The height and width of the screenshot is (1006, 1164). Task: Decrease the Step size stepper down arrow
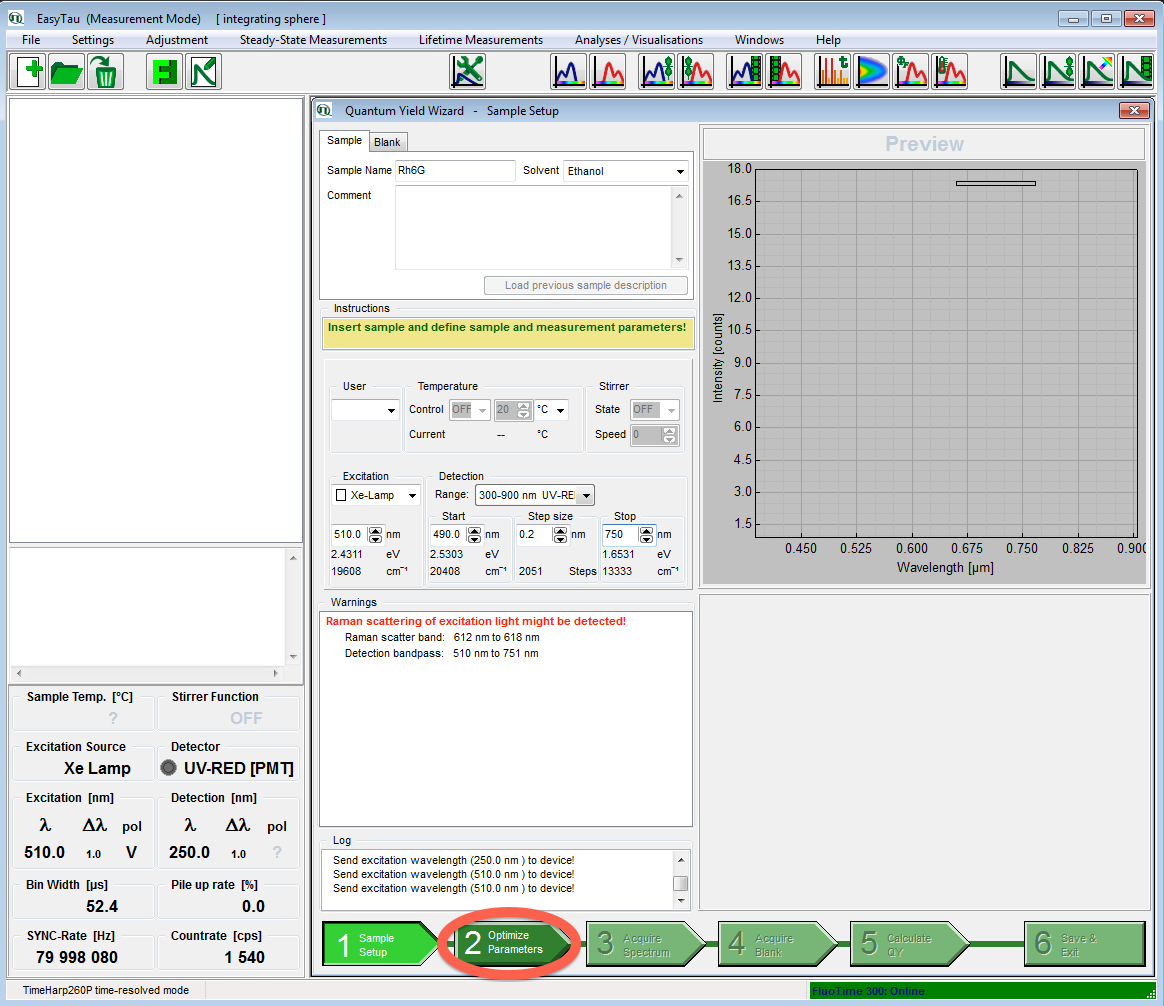point(560,539)
